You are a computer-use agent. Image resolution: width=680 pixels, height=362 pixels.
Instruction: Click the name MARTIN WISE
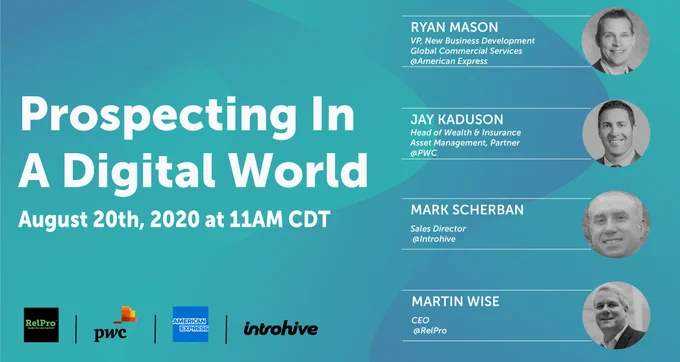[455, 301]
